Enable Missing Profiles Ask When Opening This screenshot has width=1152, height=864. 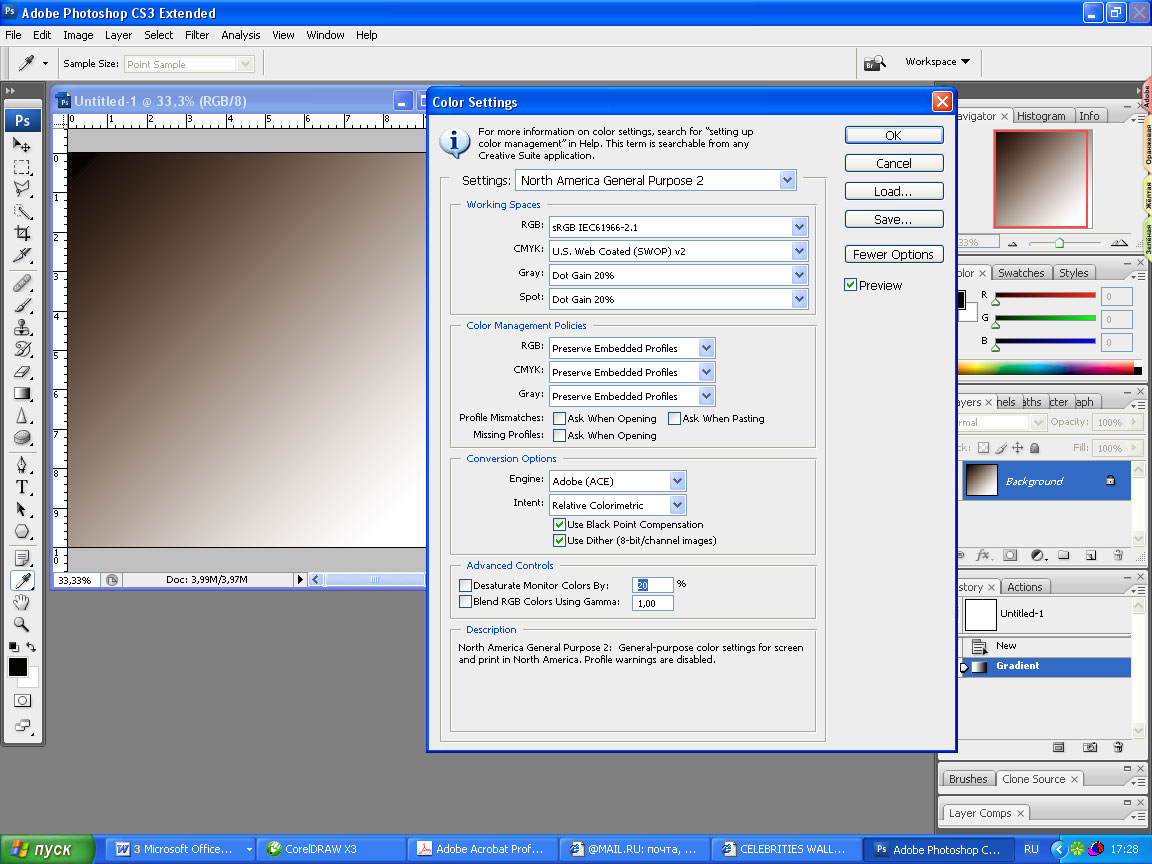[559, 436]
